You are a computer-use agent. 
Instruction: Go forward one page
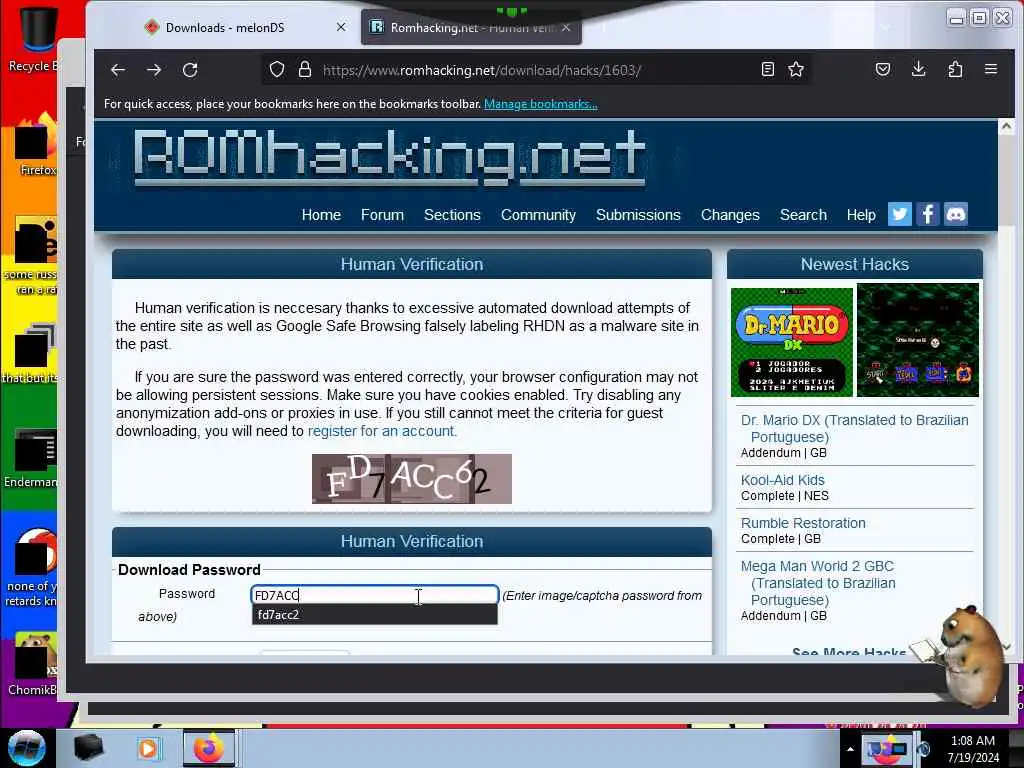tap(154, 70)
